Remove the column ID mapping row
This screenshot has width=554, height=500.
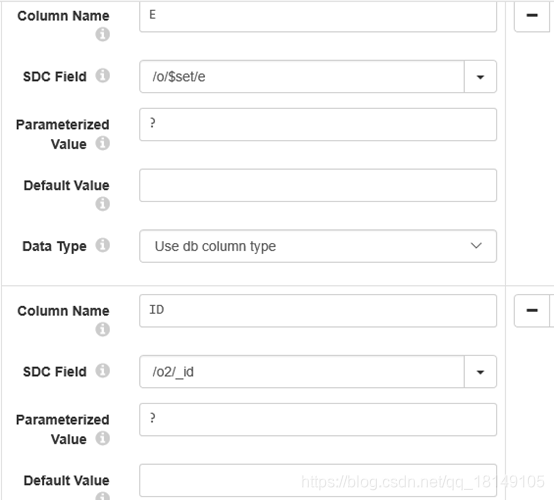pyautogui.click(x=532, y=311)
